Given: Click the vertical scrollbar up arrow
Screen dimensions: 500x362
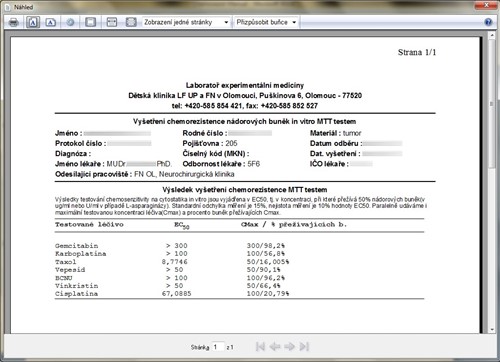Looking at the screenshot, I should tap(492, 35).
